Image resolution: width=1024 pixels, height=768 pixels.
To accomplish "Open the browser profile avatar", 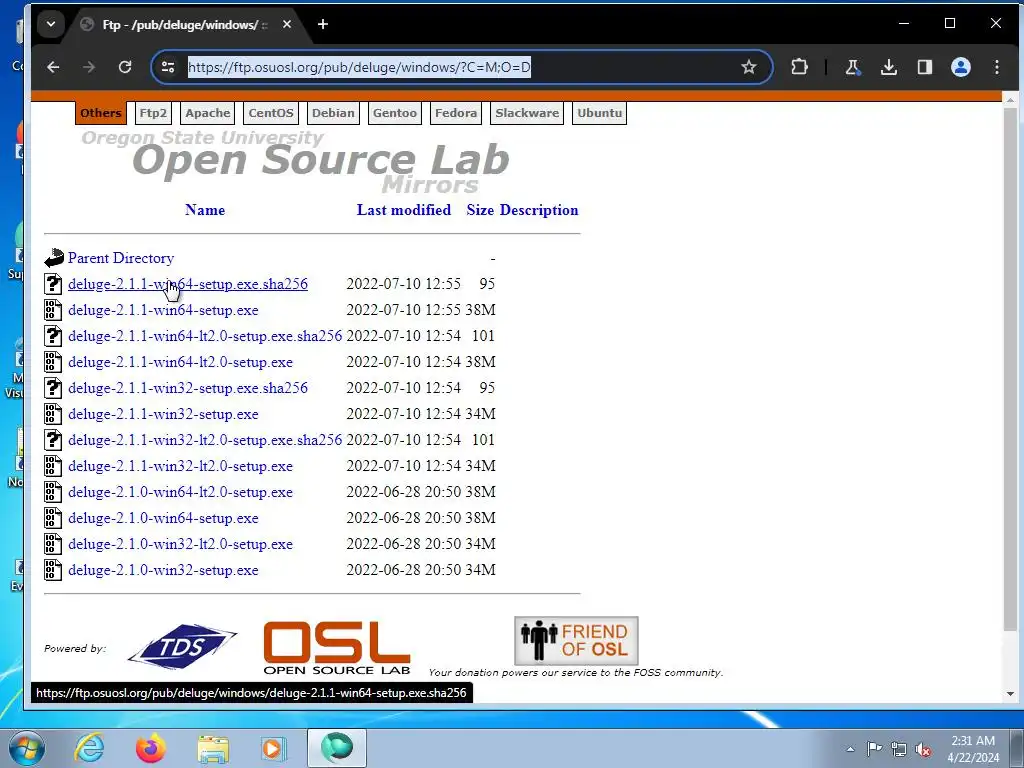I will click(961, 67).
